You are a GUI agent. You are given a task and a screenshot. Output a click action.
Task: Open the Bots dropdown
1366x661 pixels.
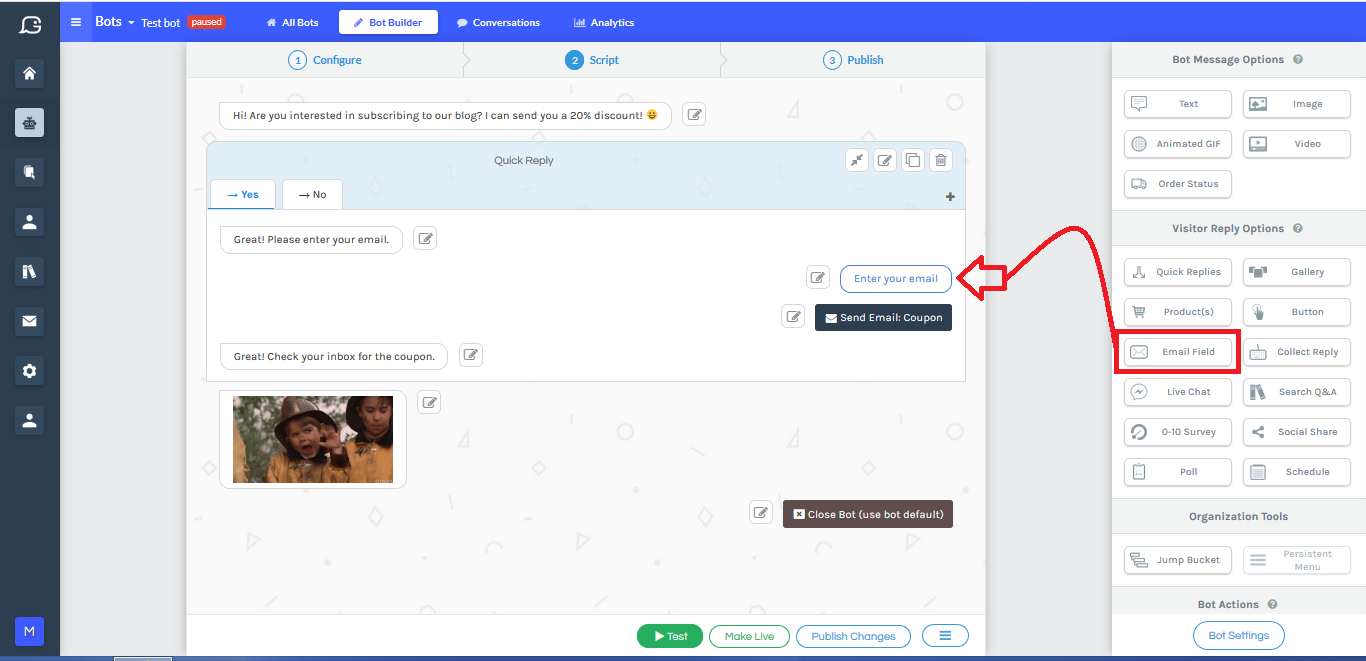tap(115, 22)
